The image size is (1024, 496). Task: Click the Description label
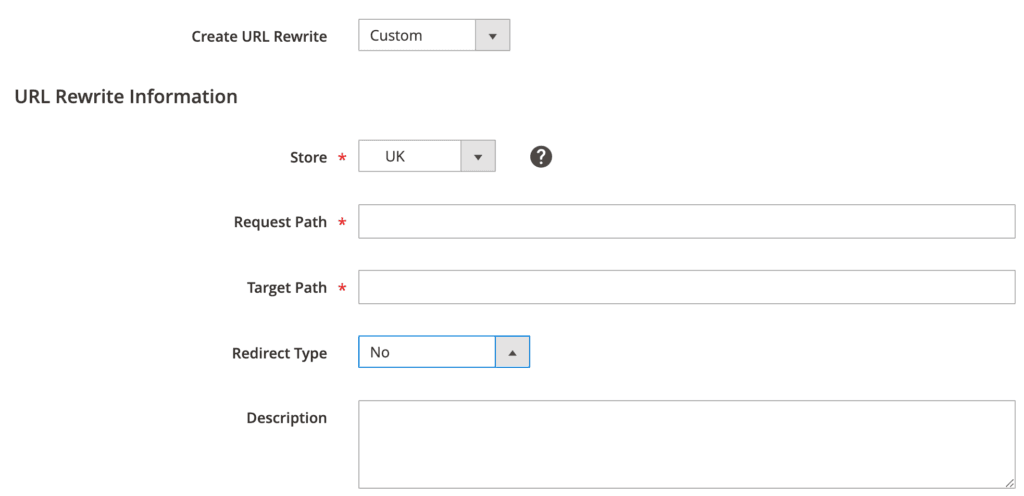[x=286, y=418]
